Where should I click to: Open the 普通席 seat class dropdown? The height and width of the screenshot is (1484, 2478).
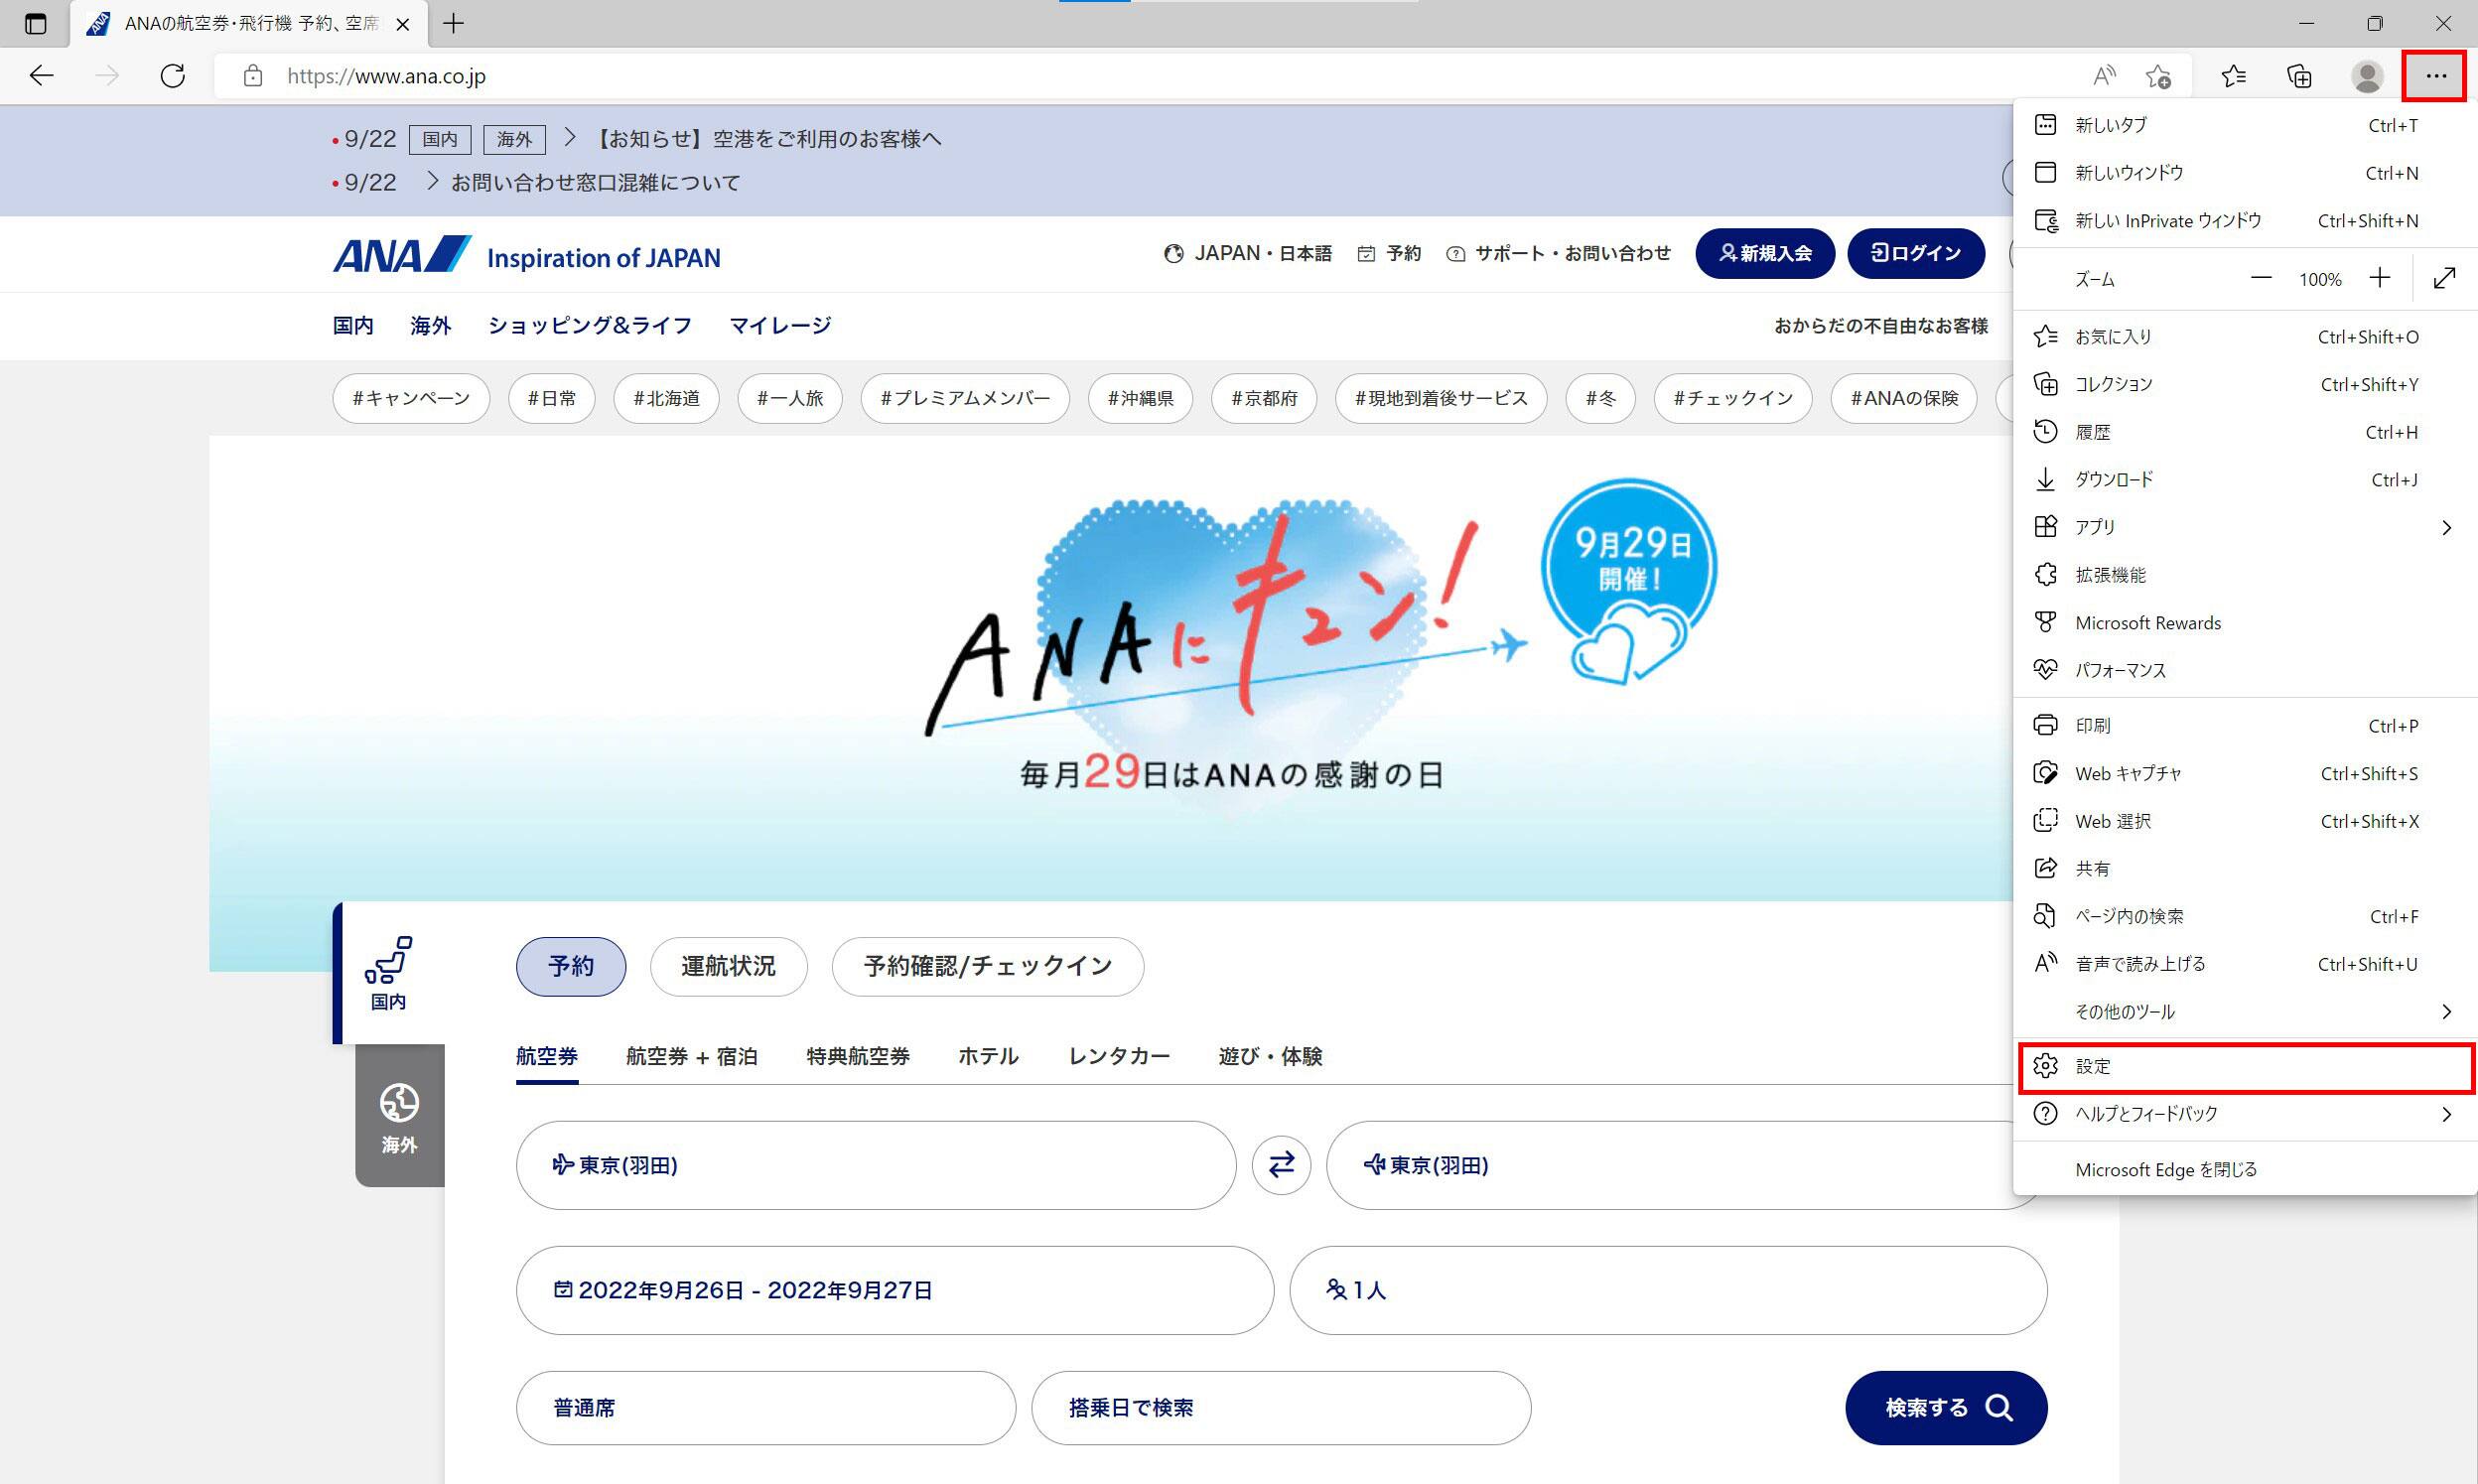click(x=765, y=1407)
